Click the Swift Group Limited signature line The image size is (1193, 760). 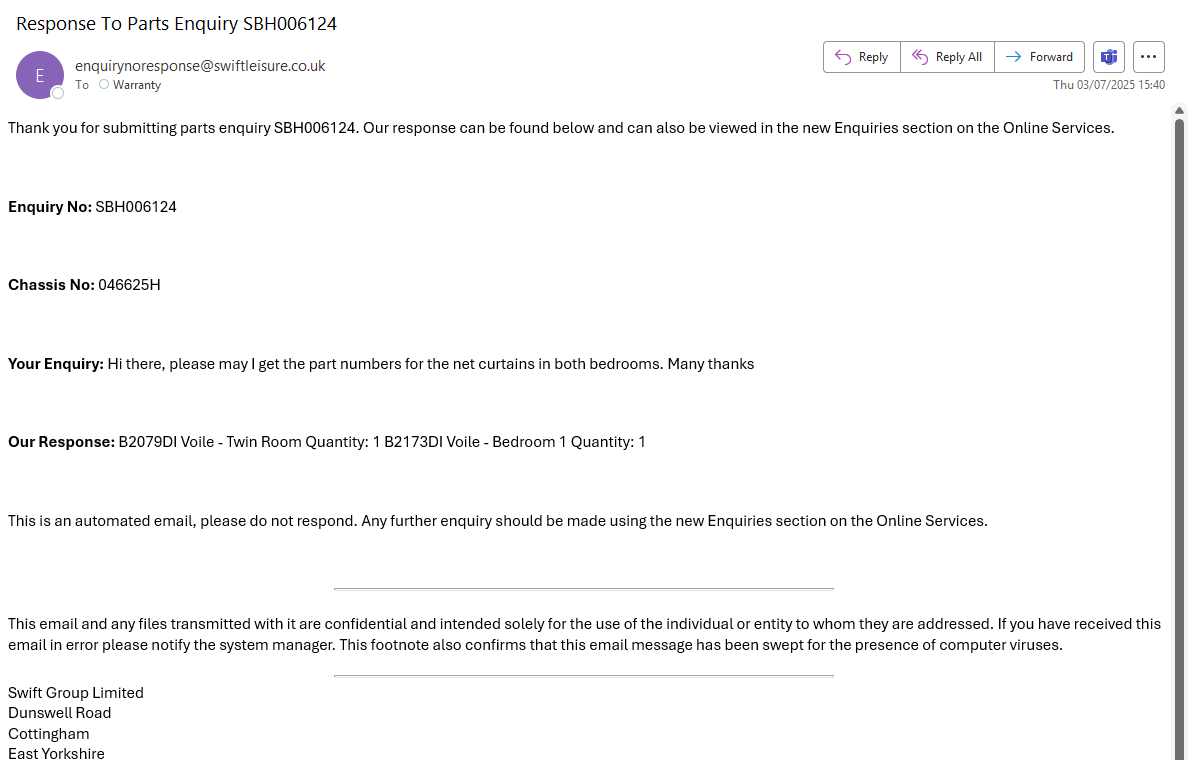(76, 693)
